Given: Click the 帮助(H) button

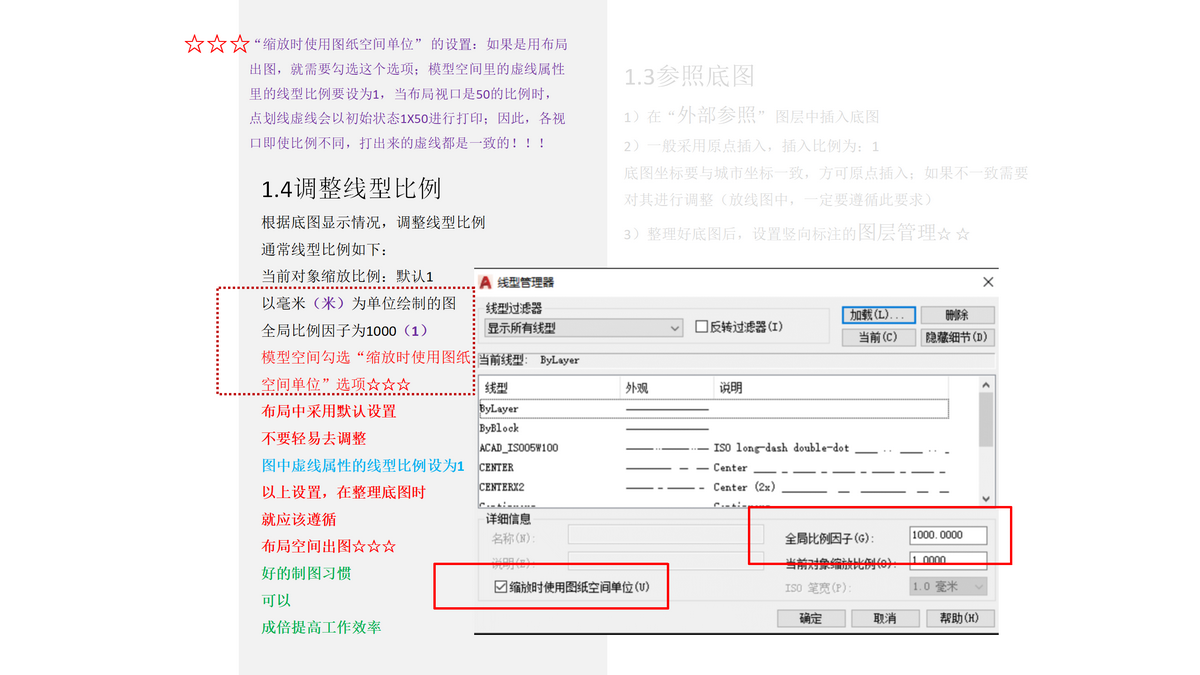Looking at the screenshot, I should tap(959, 618).
